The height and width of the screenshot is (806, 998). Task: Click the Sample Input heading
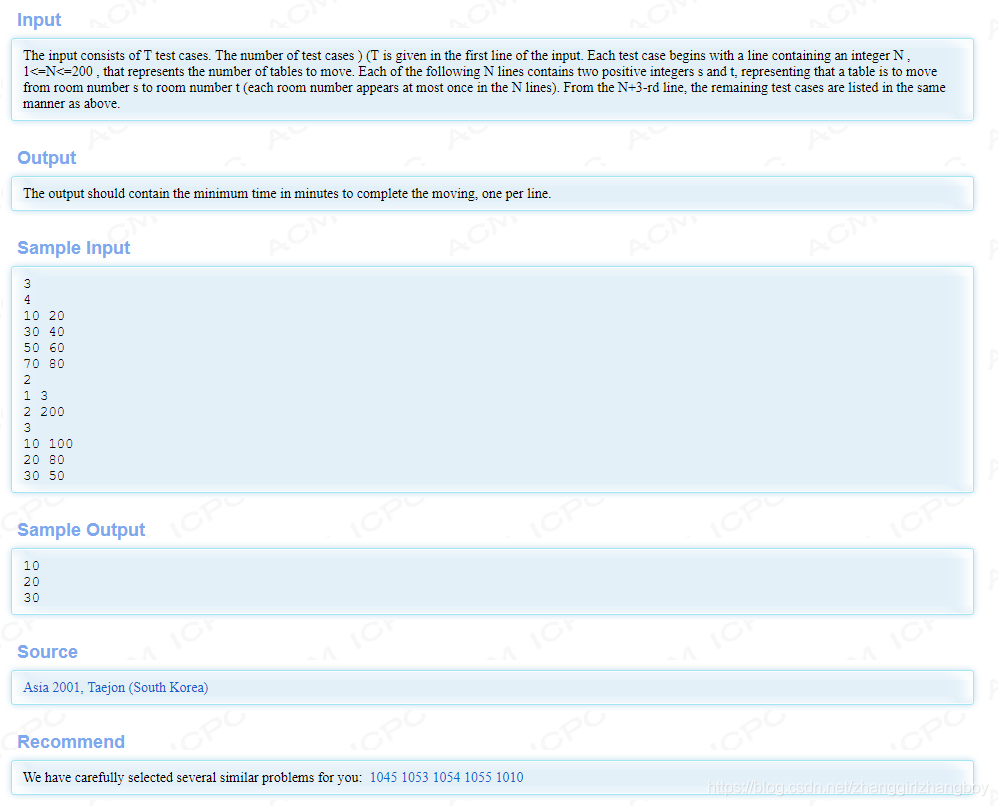(x=73, y=248)
